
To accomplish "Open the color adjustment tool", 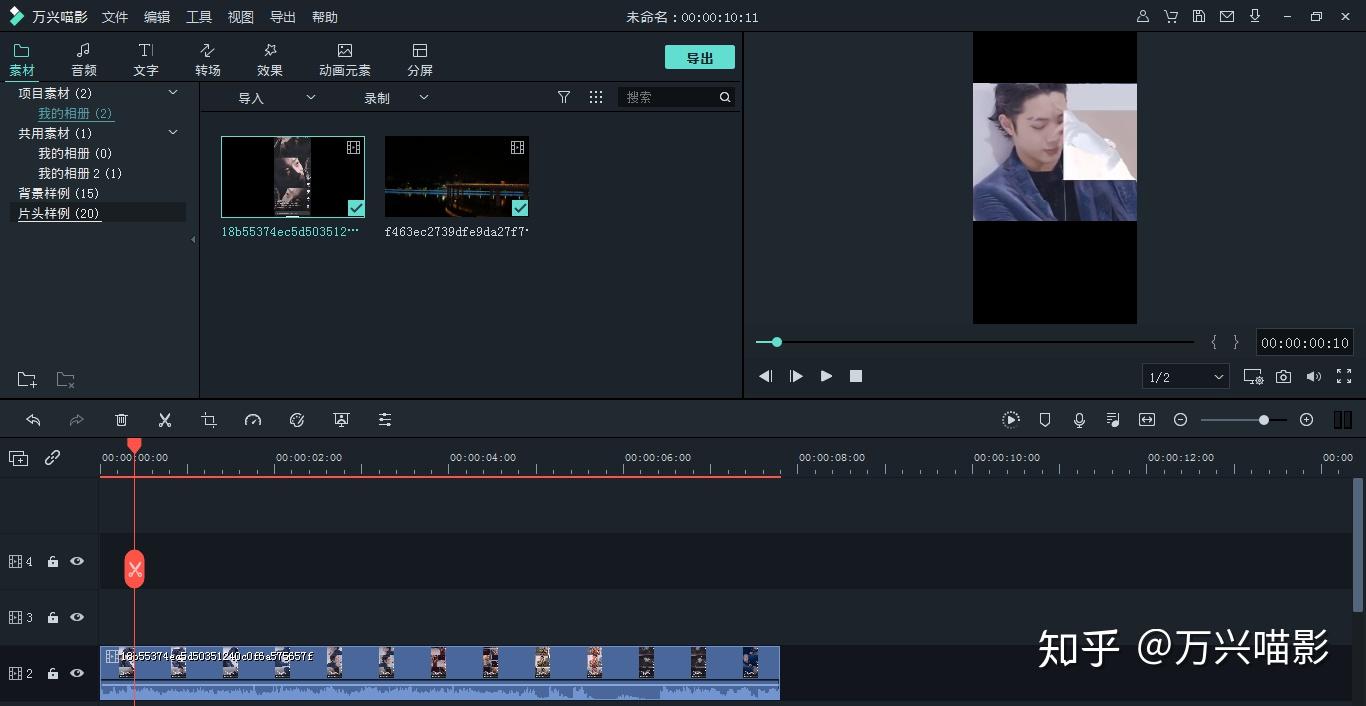I will pos(297,420).
